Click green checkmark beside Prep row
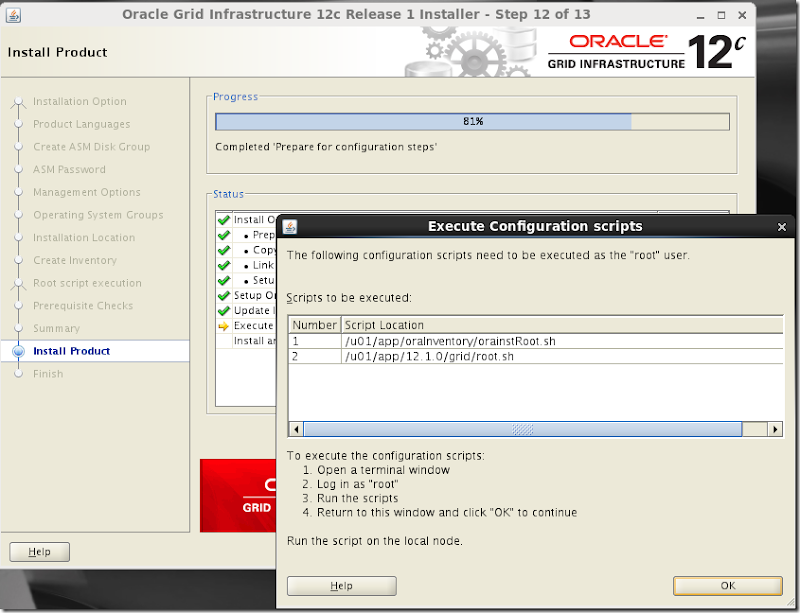Viewport: 800px width, 613px height. tap(223, 235)
